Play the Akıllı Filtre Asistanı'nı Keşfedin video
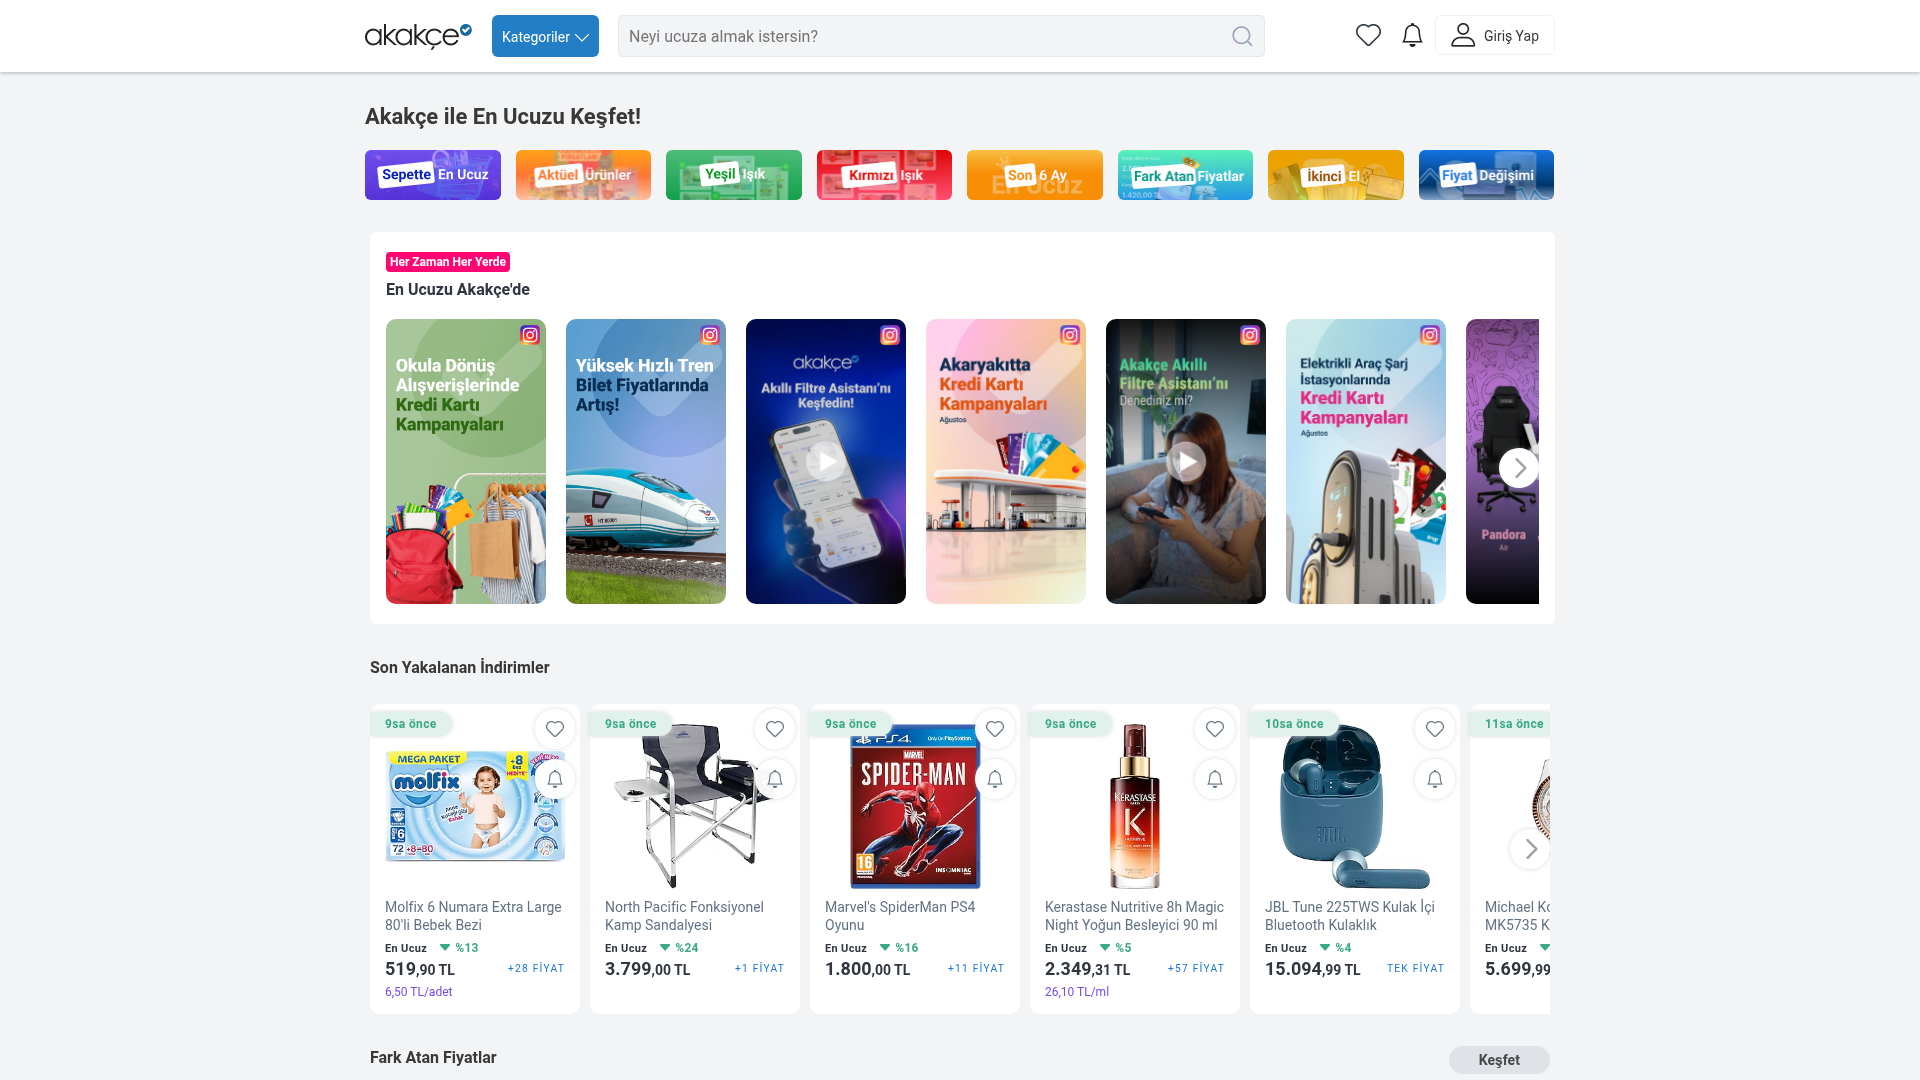 click(826, 462)
